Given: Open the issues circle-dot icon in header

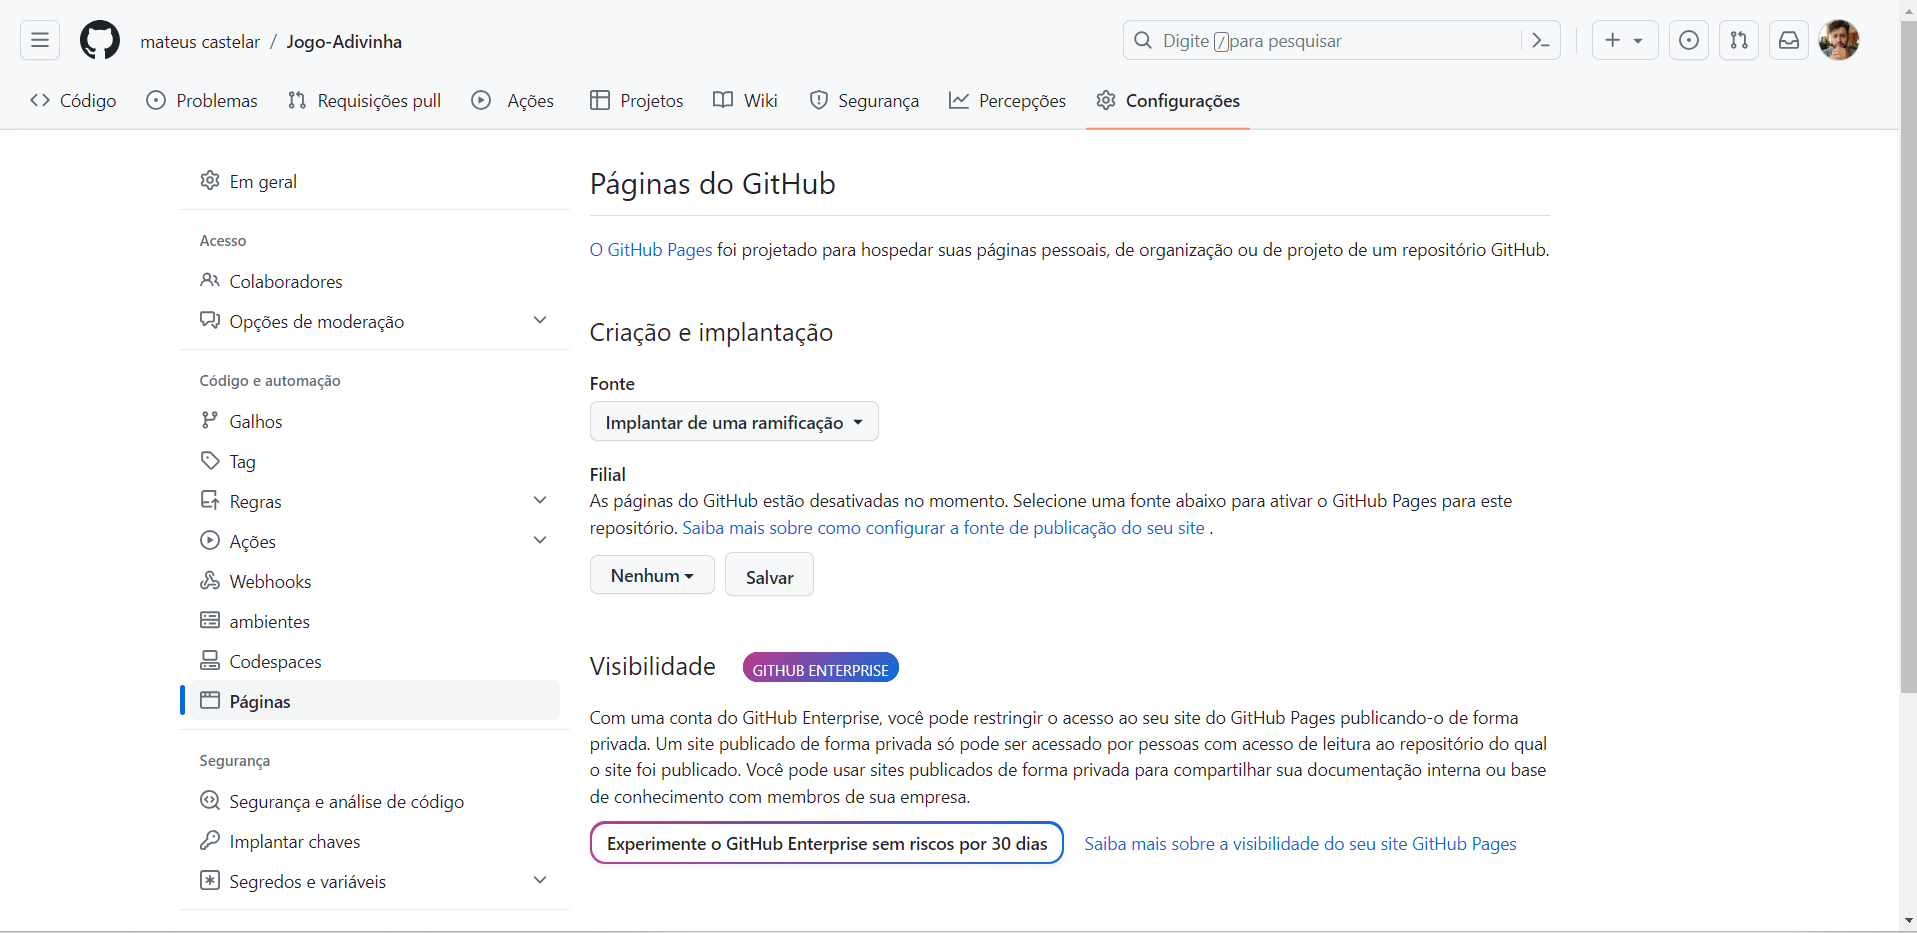Looking at the screenshot, I should tap(1689, 40).
